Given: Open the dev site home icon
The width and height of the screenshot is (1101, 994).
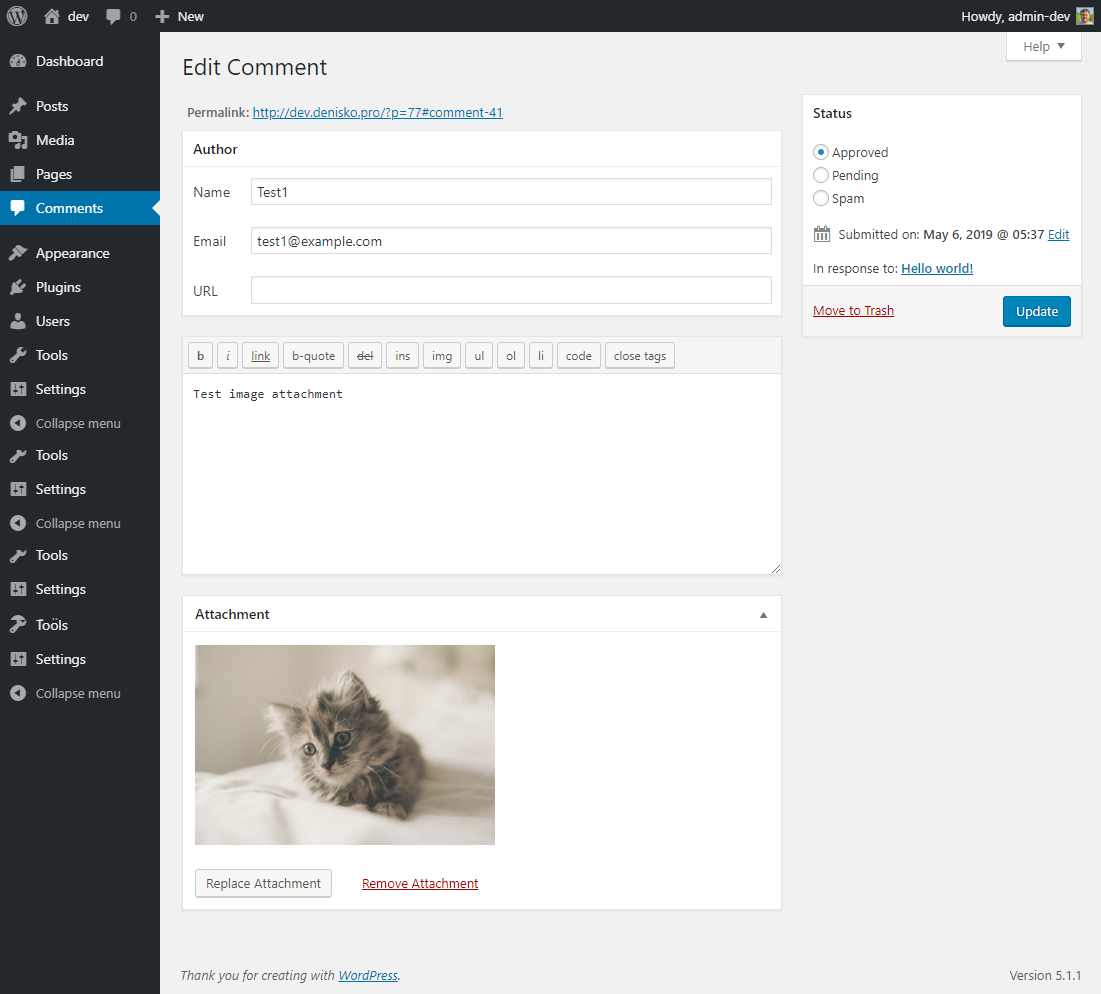Looking at the screenshot, I should 52,16.
